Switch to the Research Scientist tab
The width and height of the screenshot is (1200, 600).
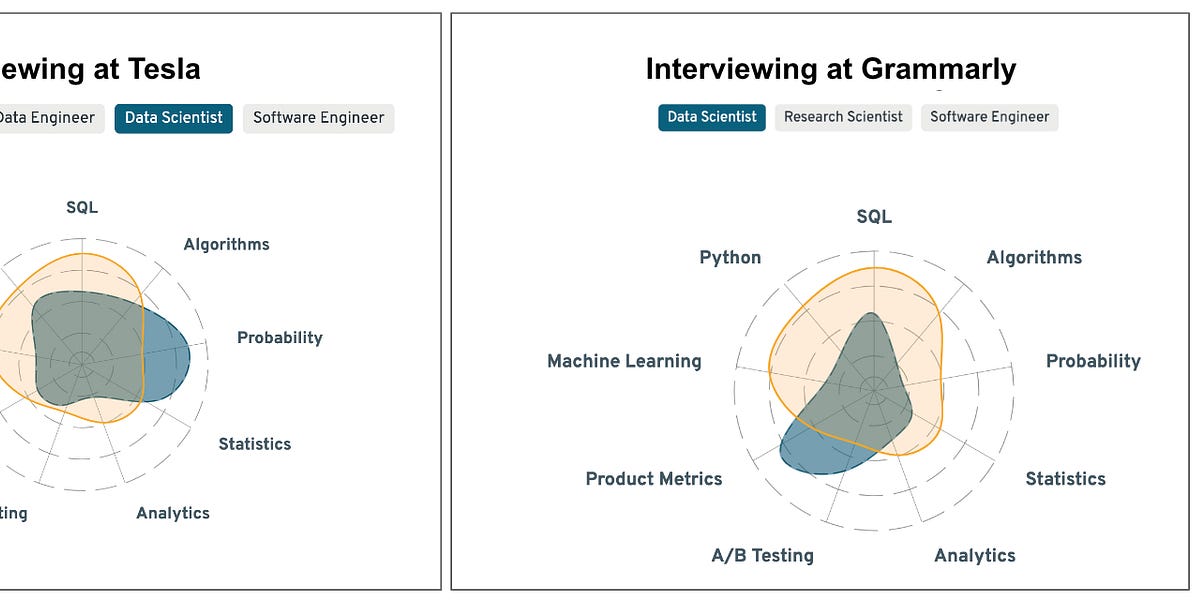(x=843, y=117)
